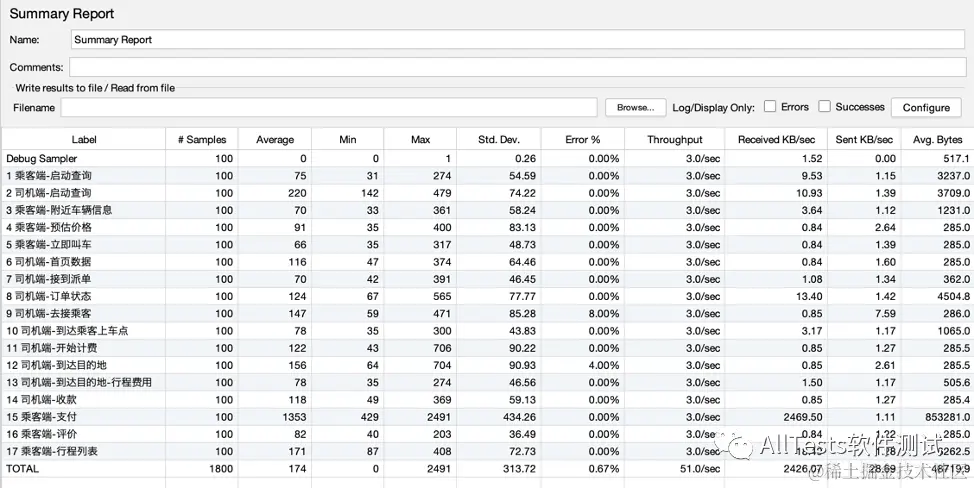Click the Avg. Bytes column header
The image size is (974, 488).
point(937,140)
